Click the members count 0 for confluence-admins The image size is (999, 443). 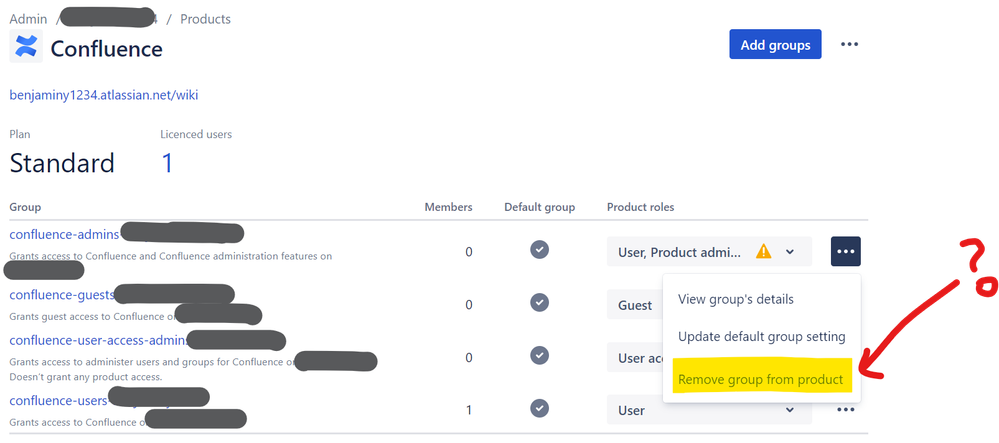pos(469,252)
